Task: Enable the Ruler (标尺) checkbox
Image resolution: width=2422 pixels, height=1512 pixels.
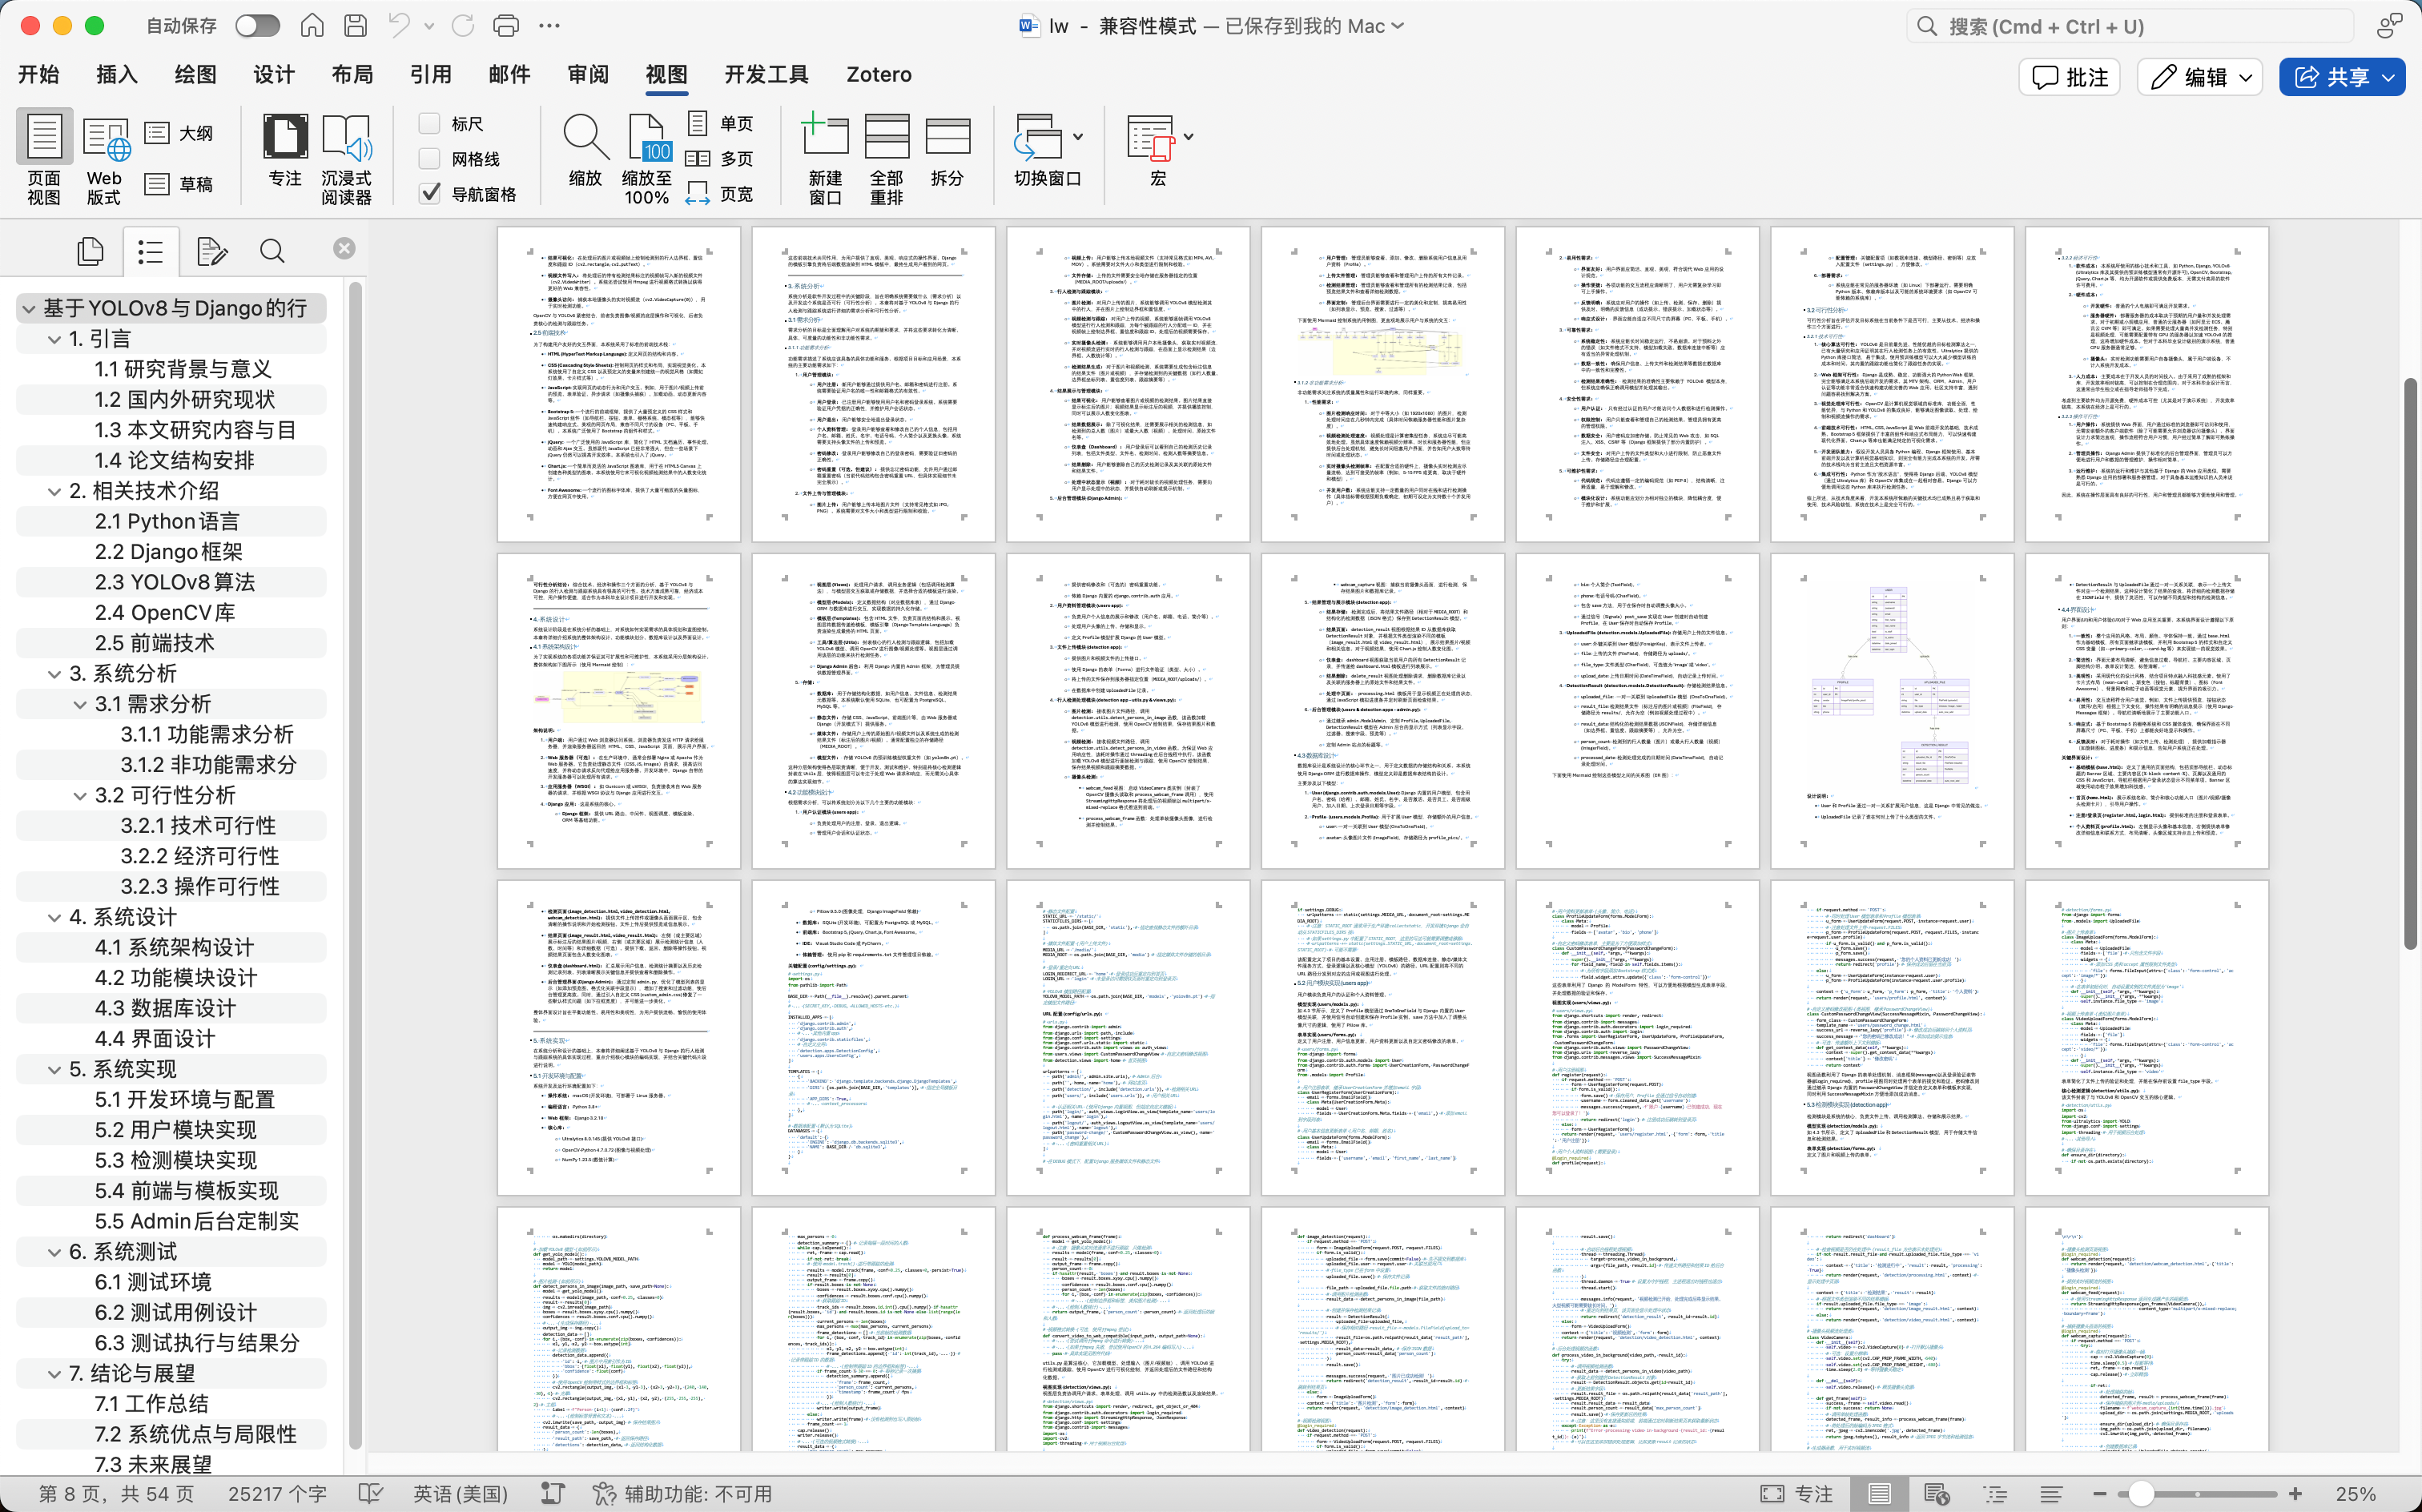Action: point(430,124)
